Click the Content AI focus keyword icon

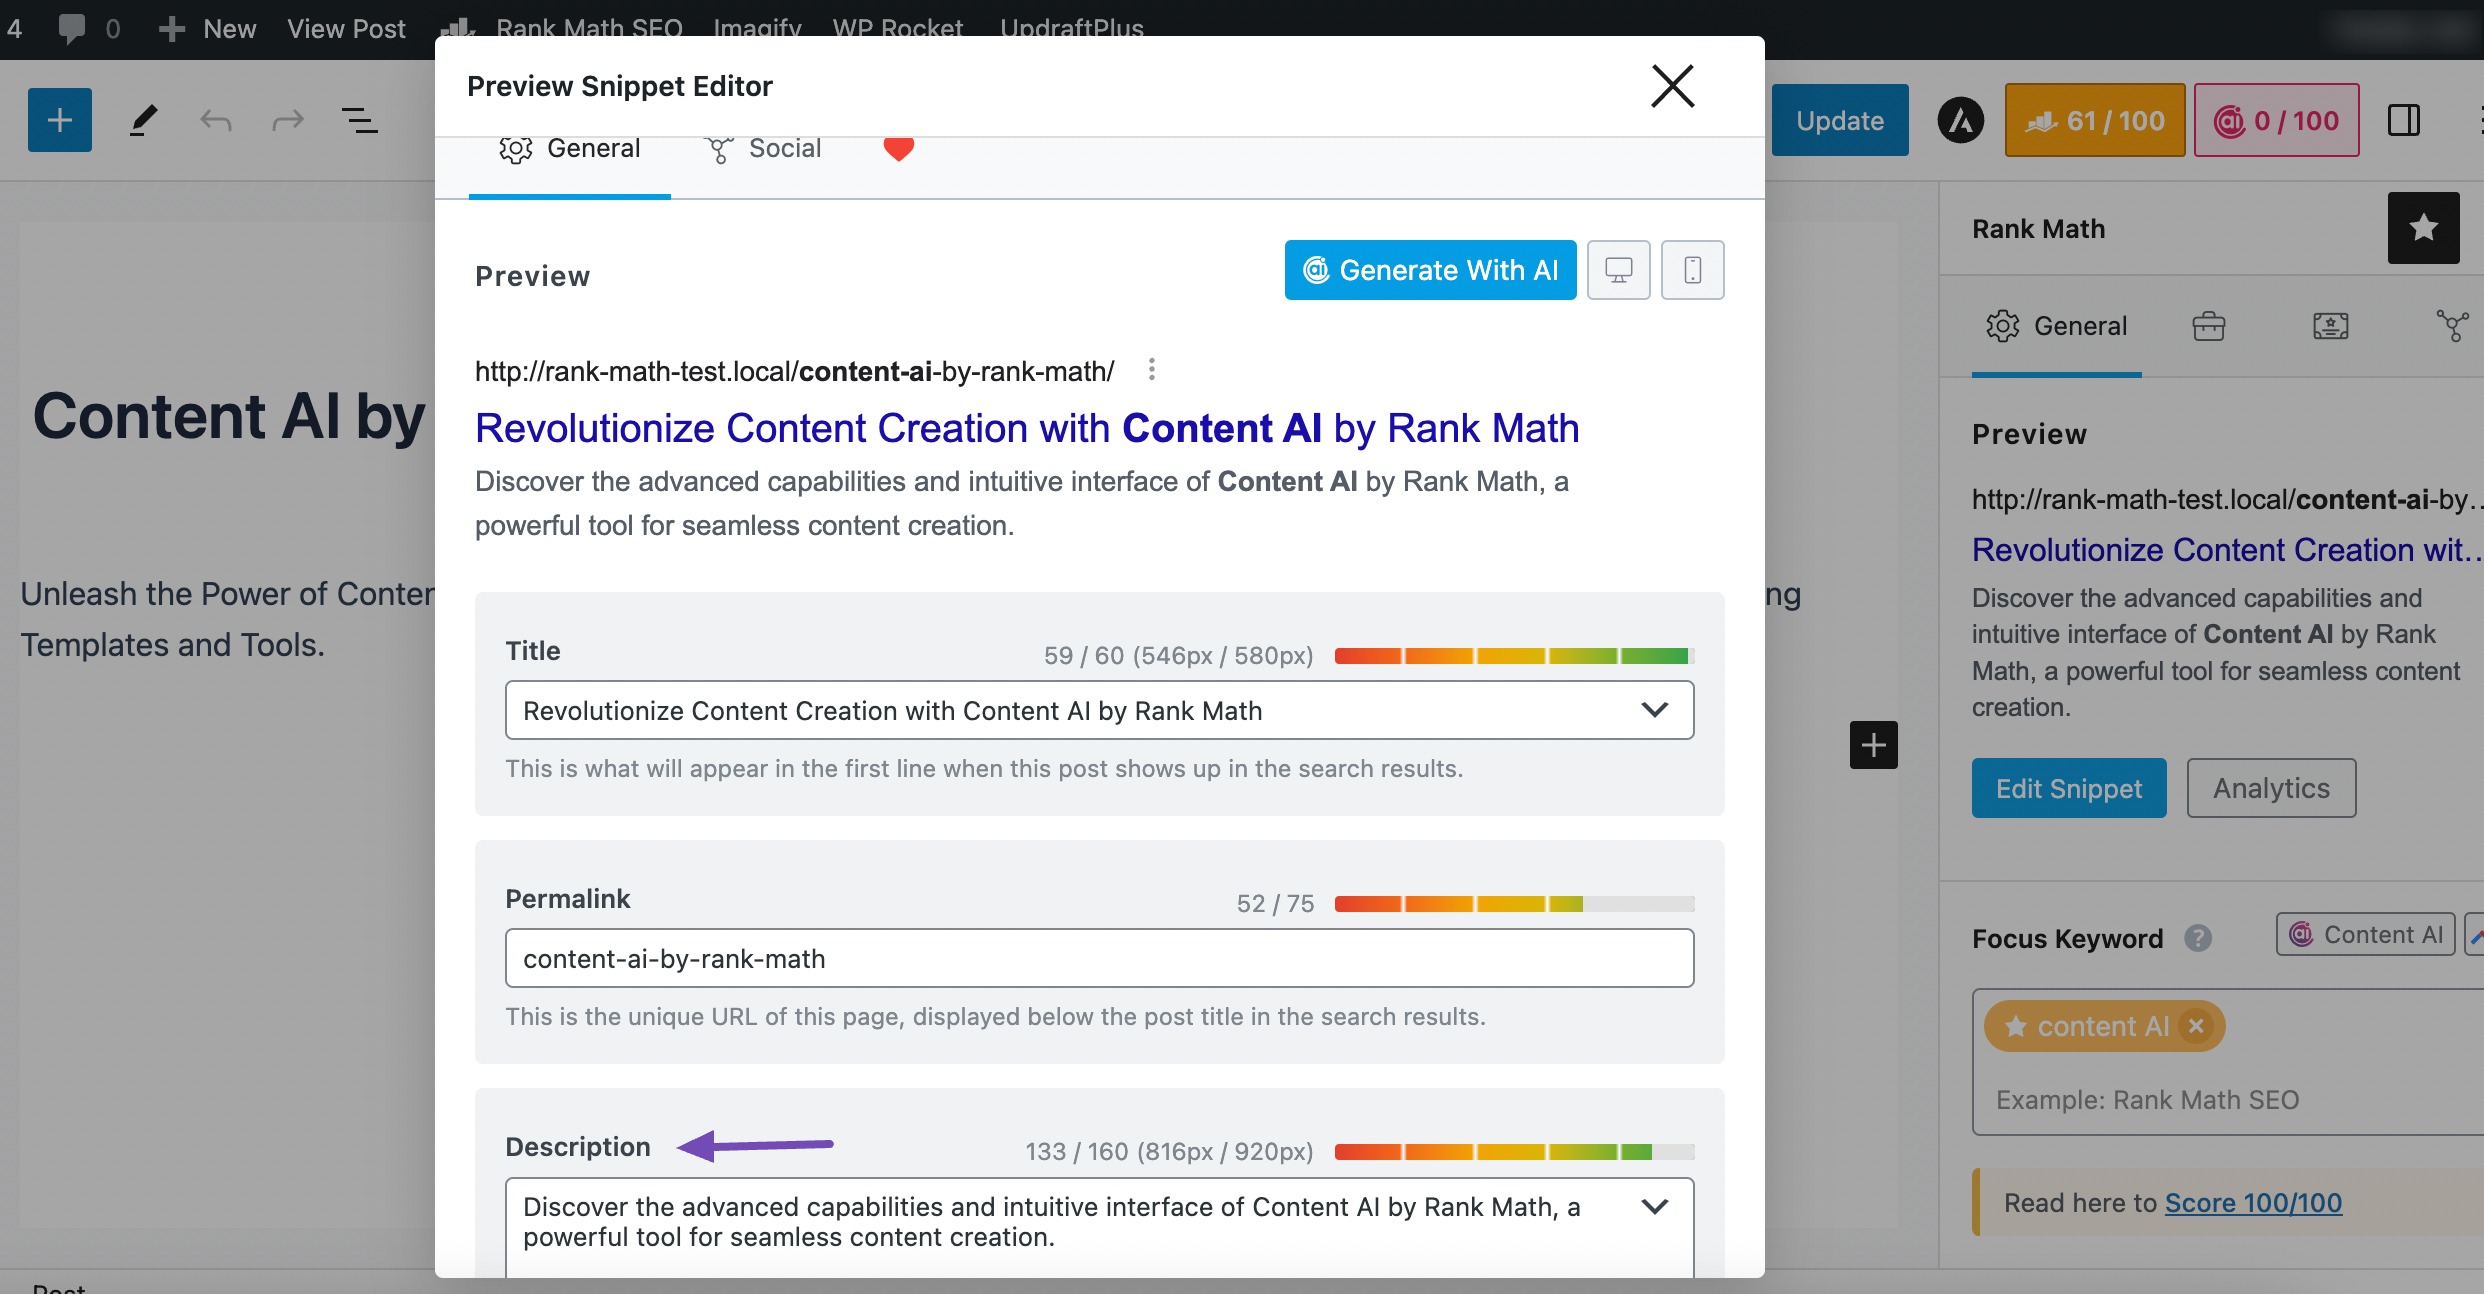point(2369,936)
